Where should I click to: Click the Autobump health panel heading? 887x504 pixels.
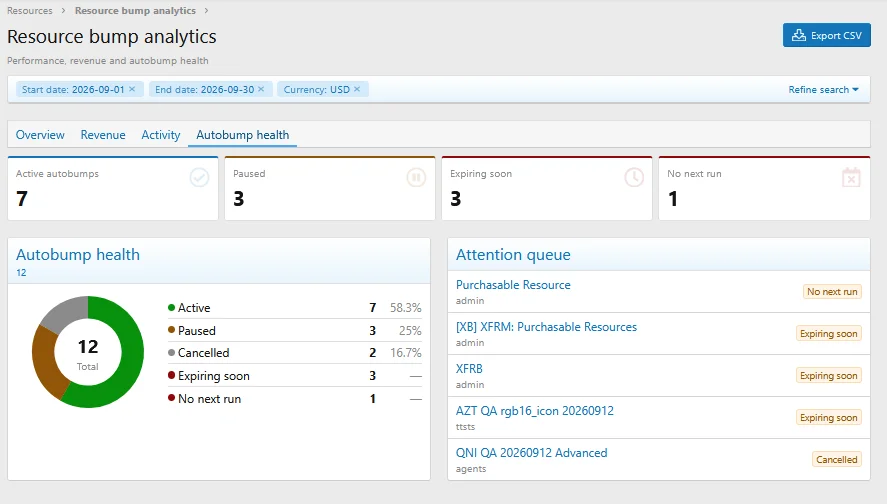pyautogui.click(x=77, y=255)
